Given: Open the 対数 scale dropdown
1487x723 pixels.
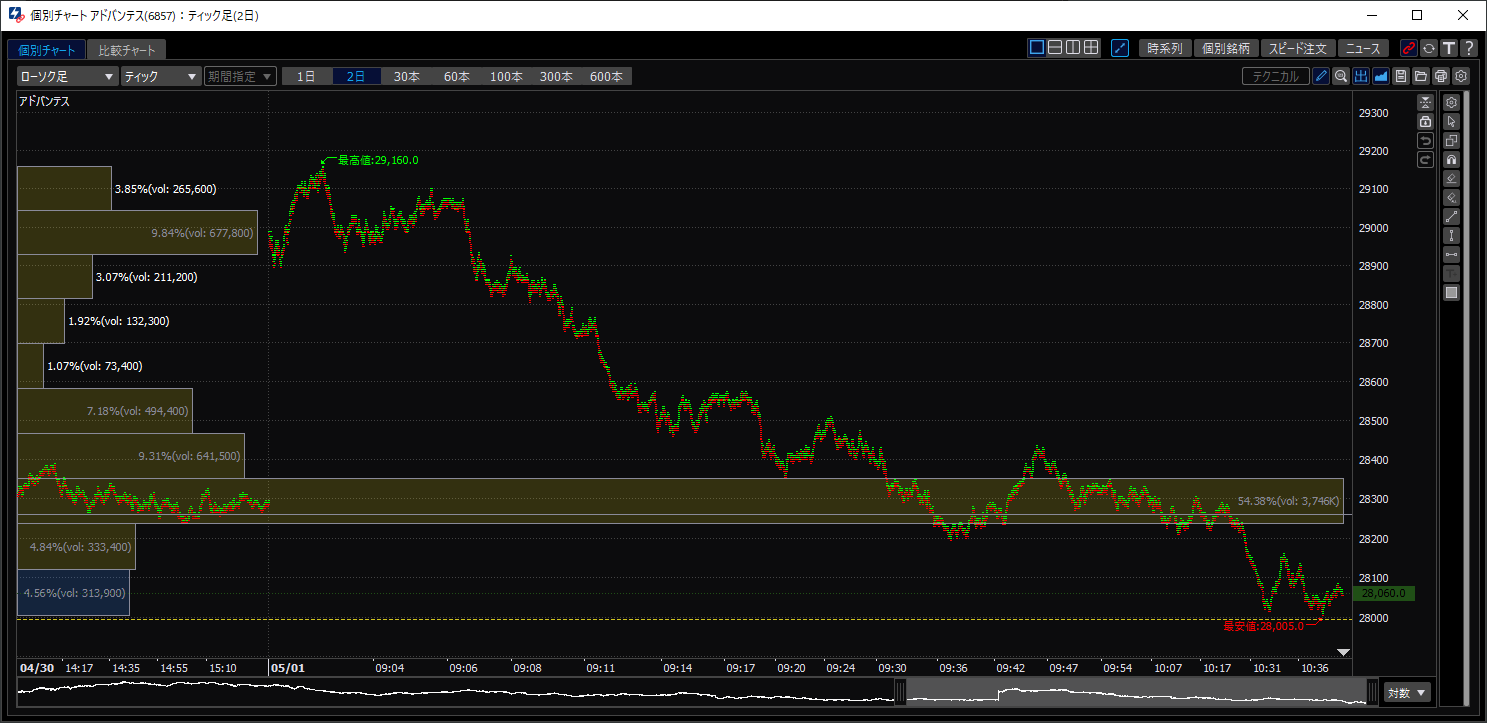Looking at the screenshot, I should [1408, 692].
